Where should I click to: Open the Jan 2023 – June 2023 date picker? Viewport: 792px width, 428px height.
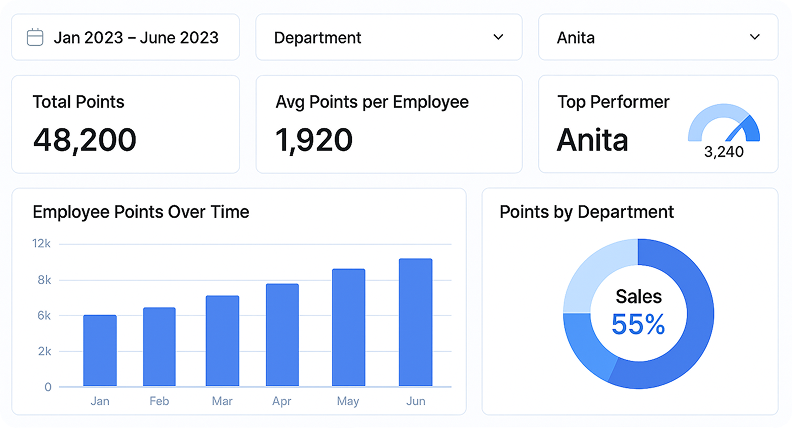click(x=125, y=38)
